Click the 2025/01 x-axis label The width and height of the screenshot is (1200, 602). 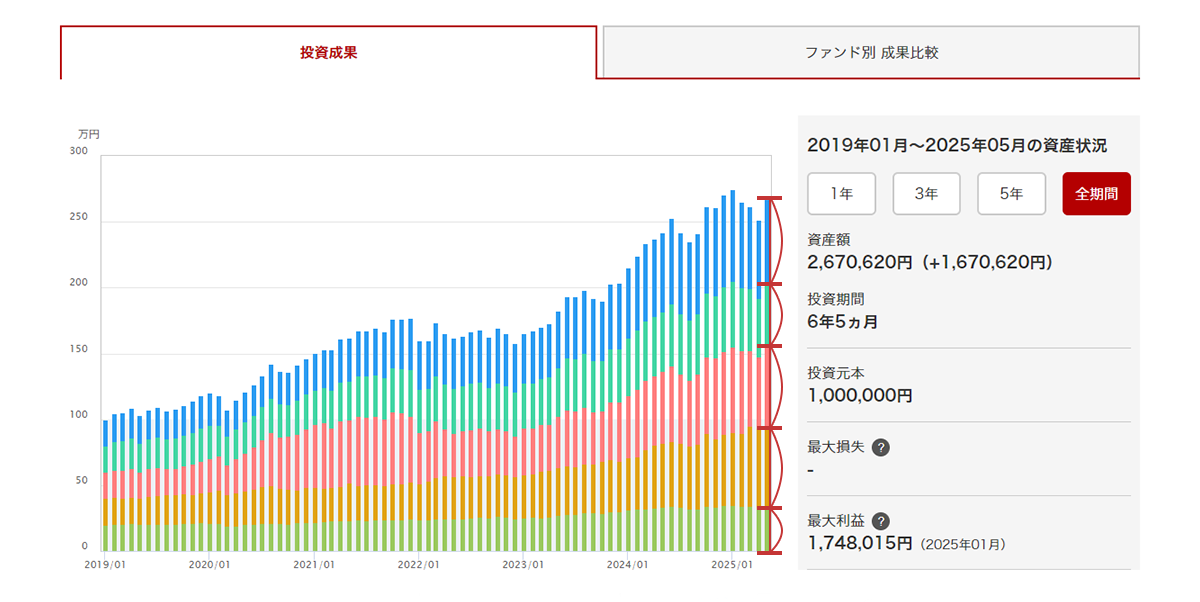pos(732,565)
